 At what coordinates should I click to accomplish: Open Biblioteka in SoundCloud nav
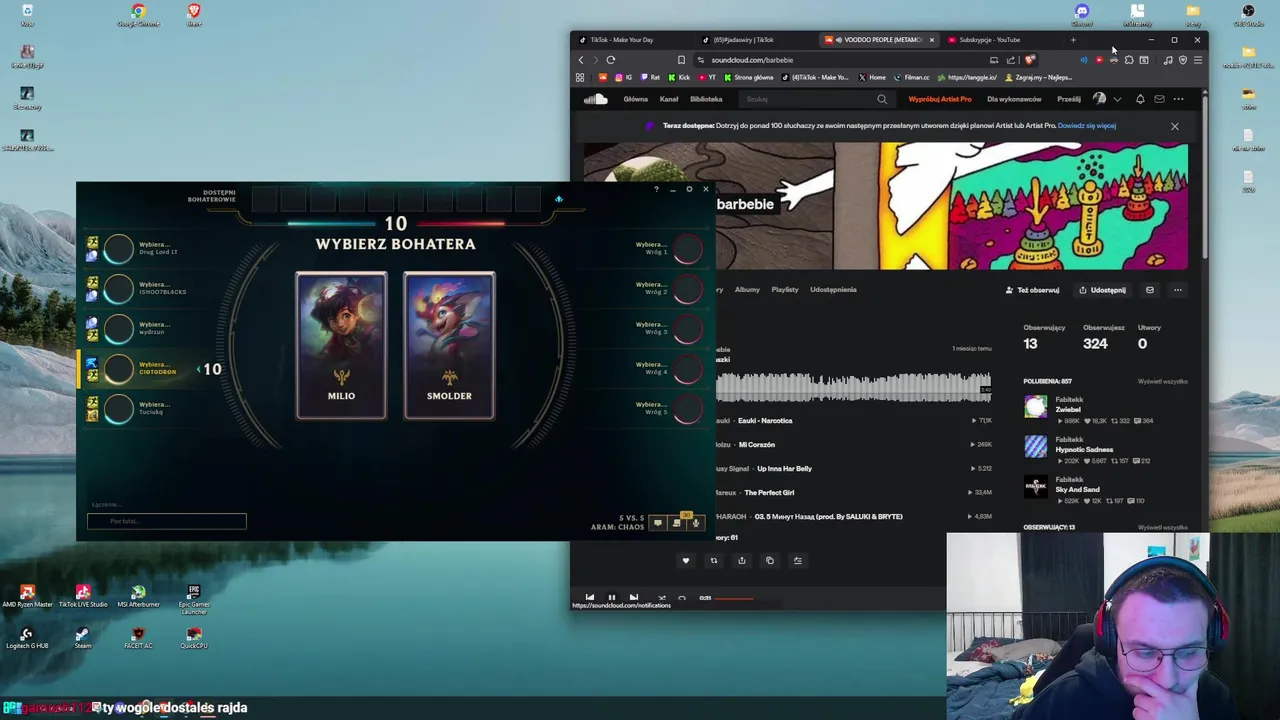tap(706, 99)
